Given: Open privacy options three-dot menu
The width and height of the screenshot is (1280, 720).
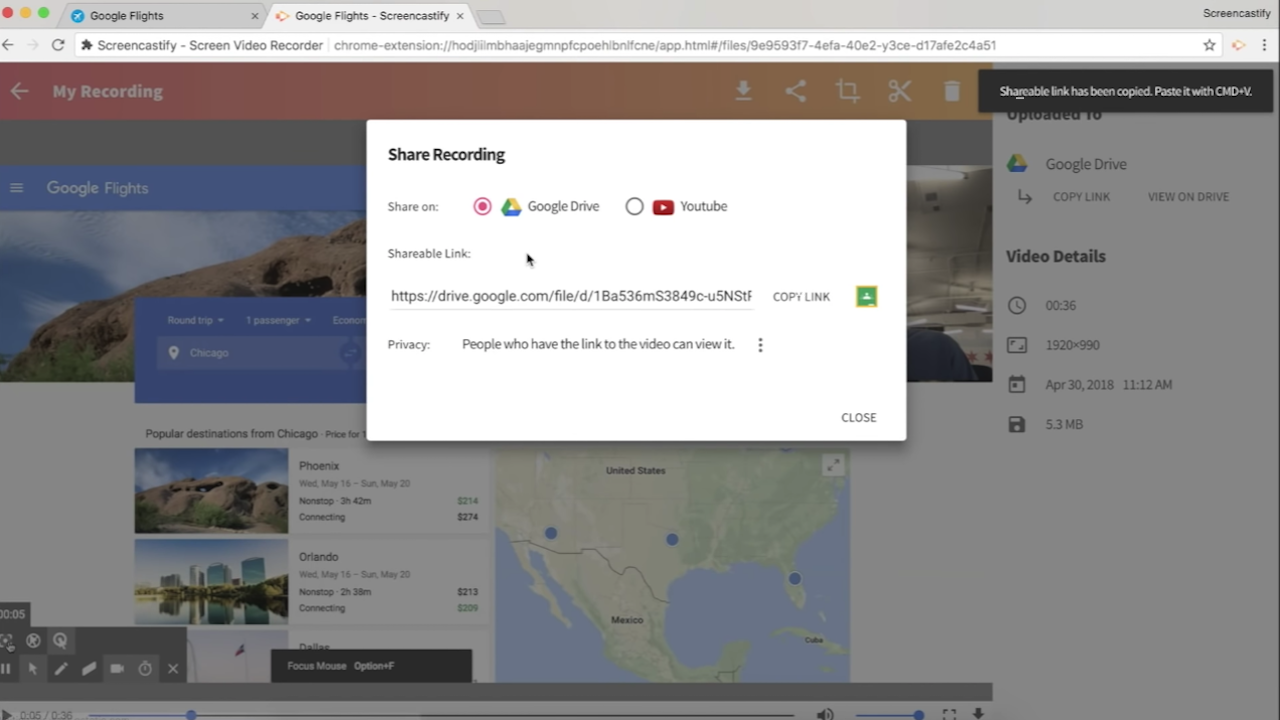Looking at the screenshot, I should click(760, 345).
